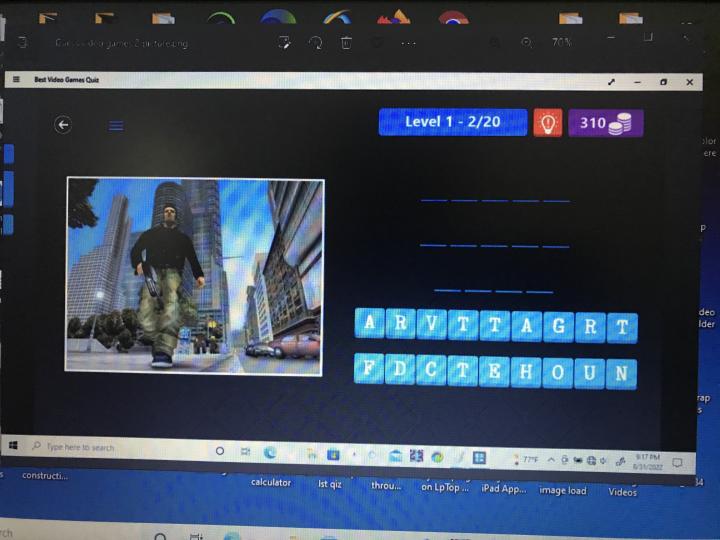Enlarge the game screenshot of the man walking
Image resolution: width=720 pixels, height=540 pixels.
195,276
